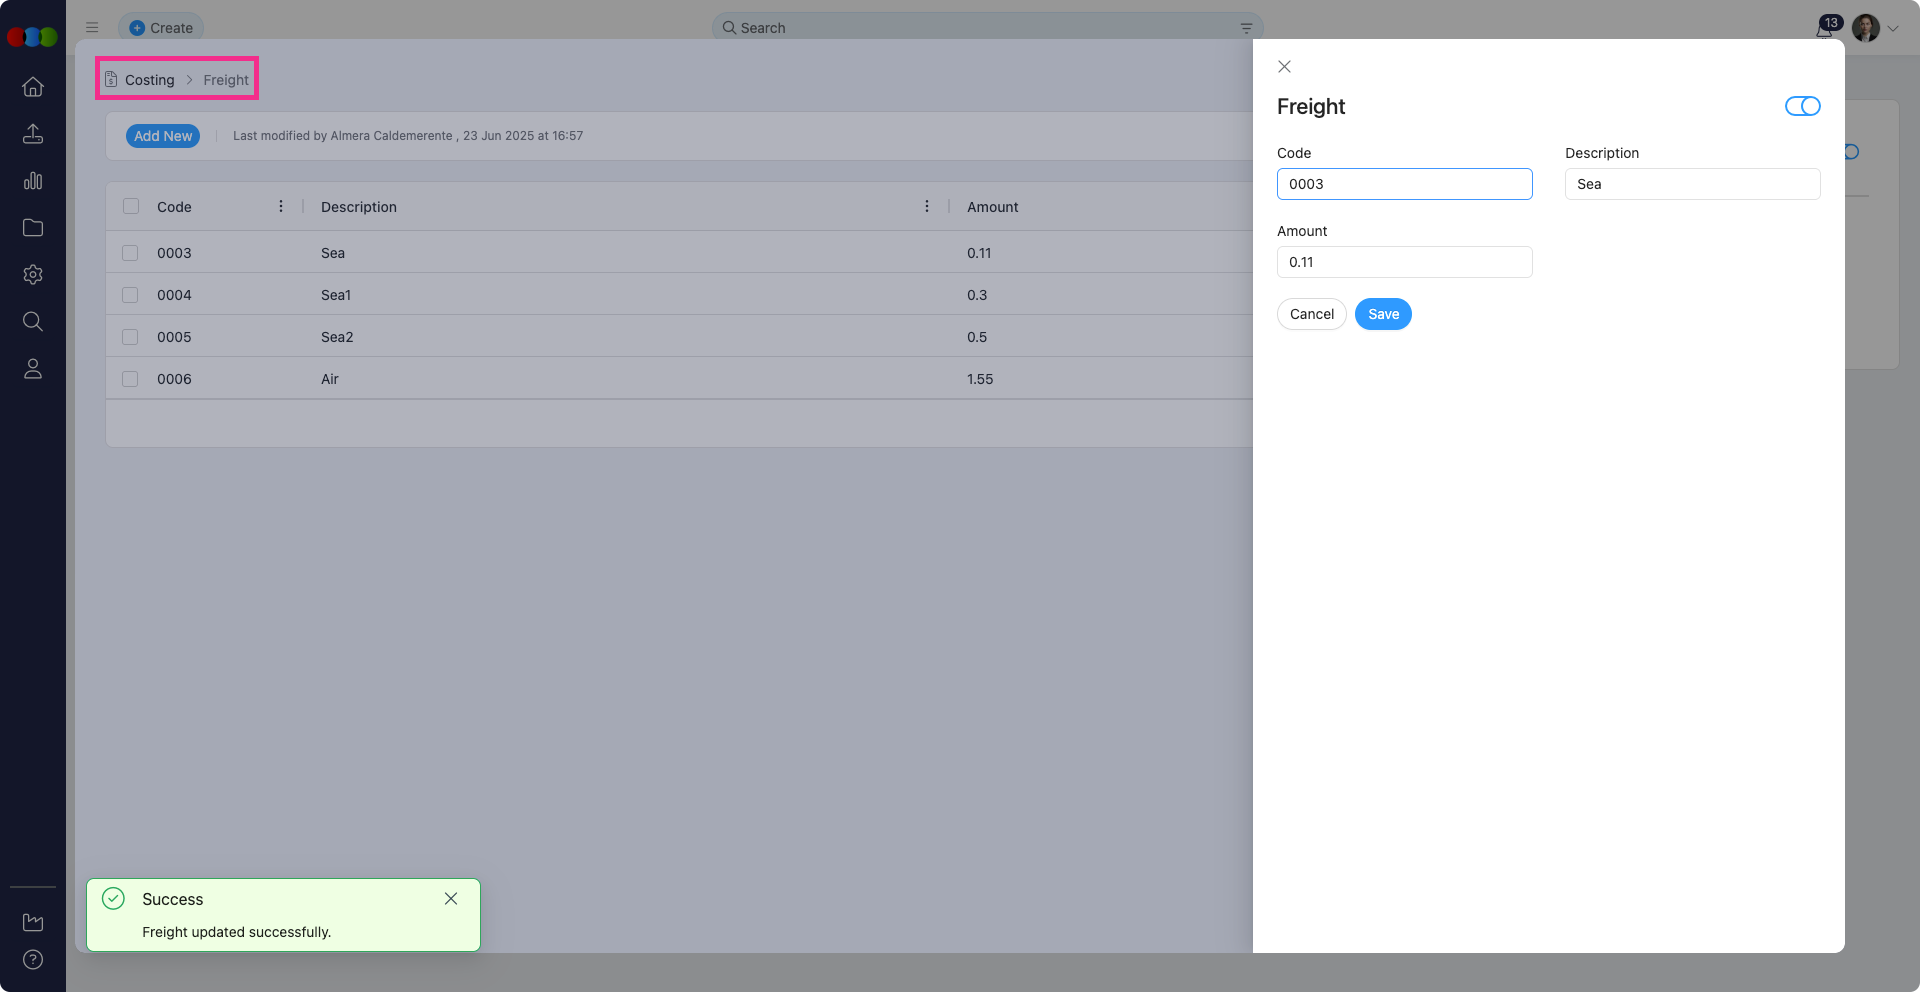
Task: Check the box for row 0004
Action: pos(130,295)
